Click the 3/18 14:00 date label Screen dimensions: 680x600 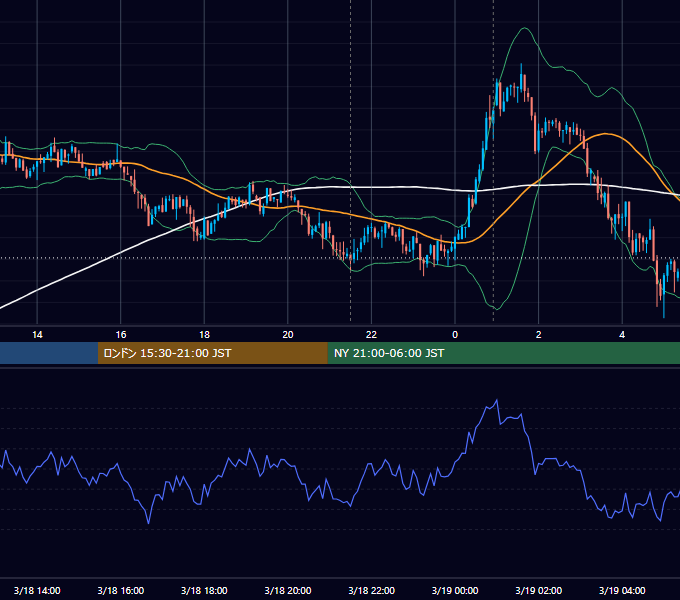point(37,590)
